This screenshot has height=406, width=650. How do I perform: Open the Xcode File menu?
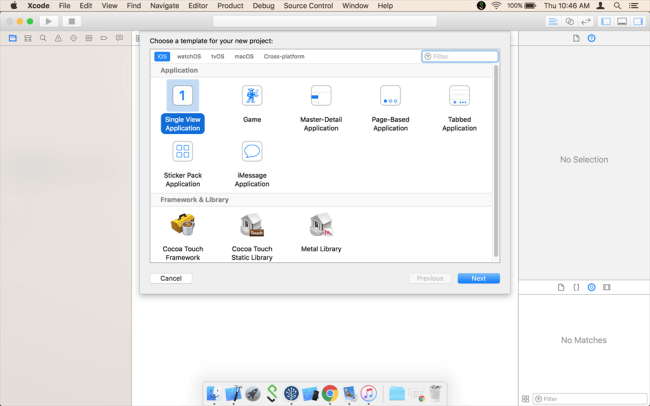pyautogui.click(x=64, y=5)
